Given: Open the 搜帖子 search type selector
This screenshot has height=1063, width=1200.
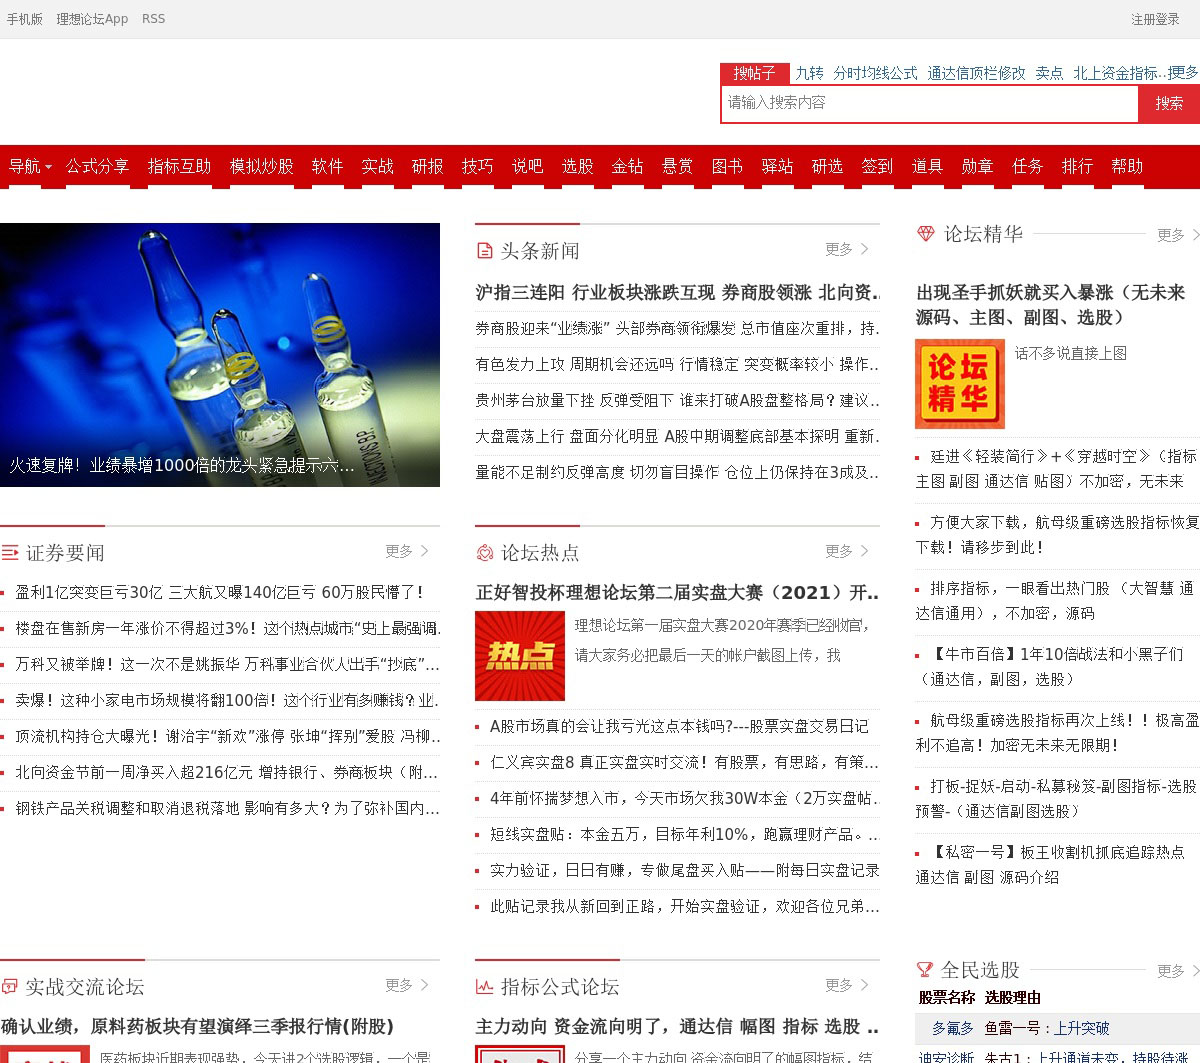Looking at the screenshot, I should pyautogui.click(x=755, y=73).
